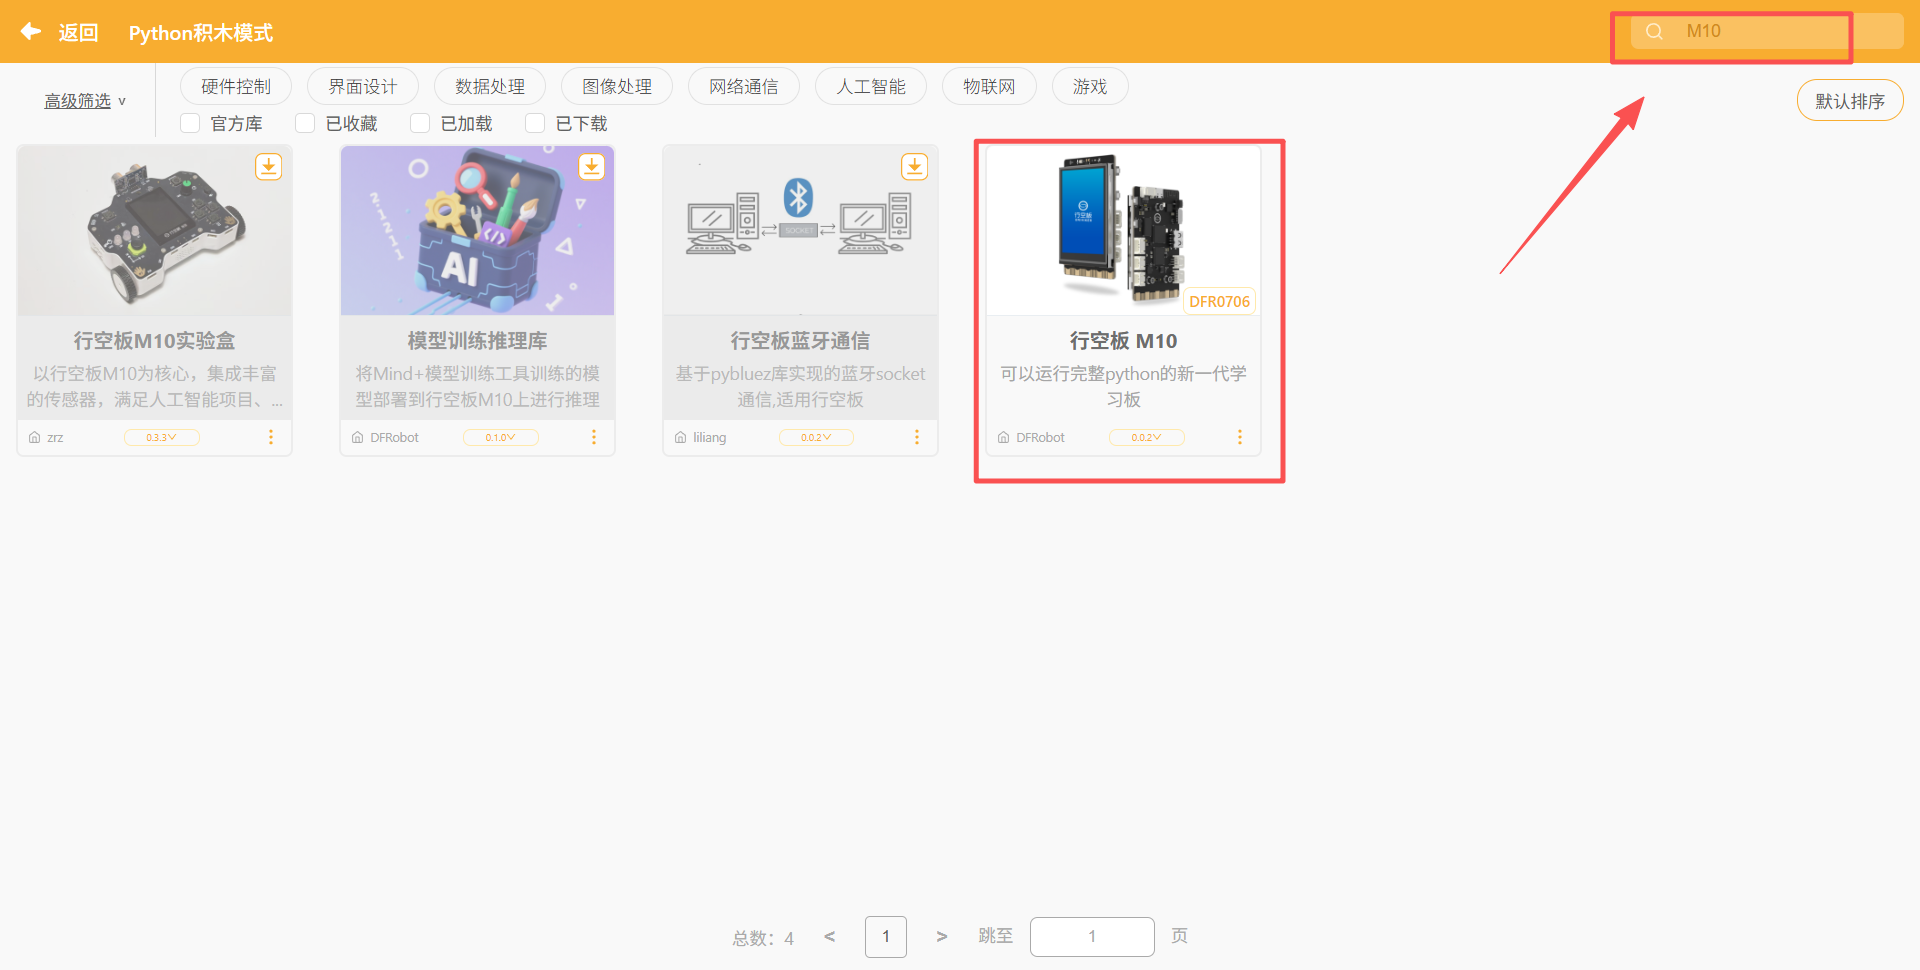Switch to the 物联网 category tab
1920x970 pixels.
989,86
